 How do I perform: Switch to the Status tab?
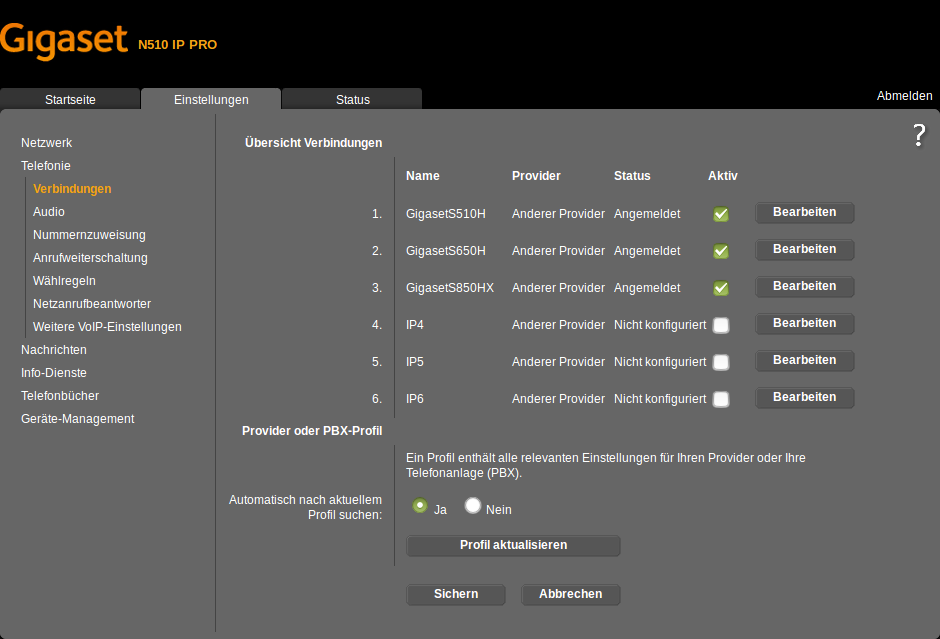coord(350,99)
